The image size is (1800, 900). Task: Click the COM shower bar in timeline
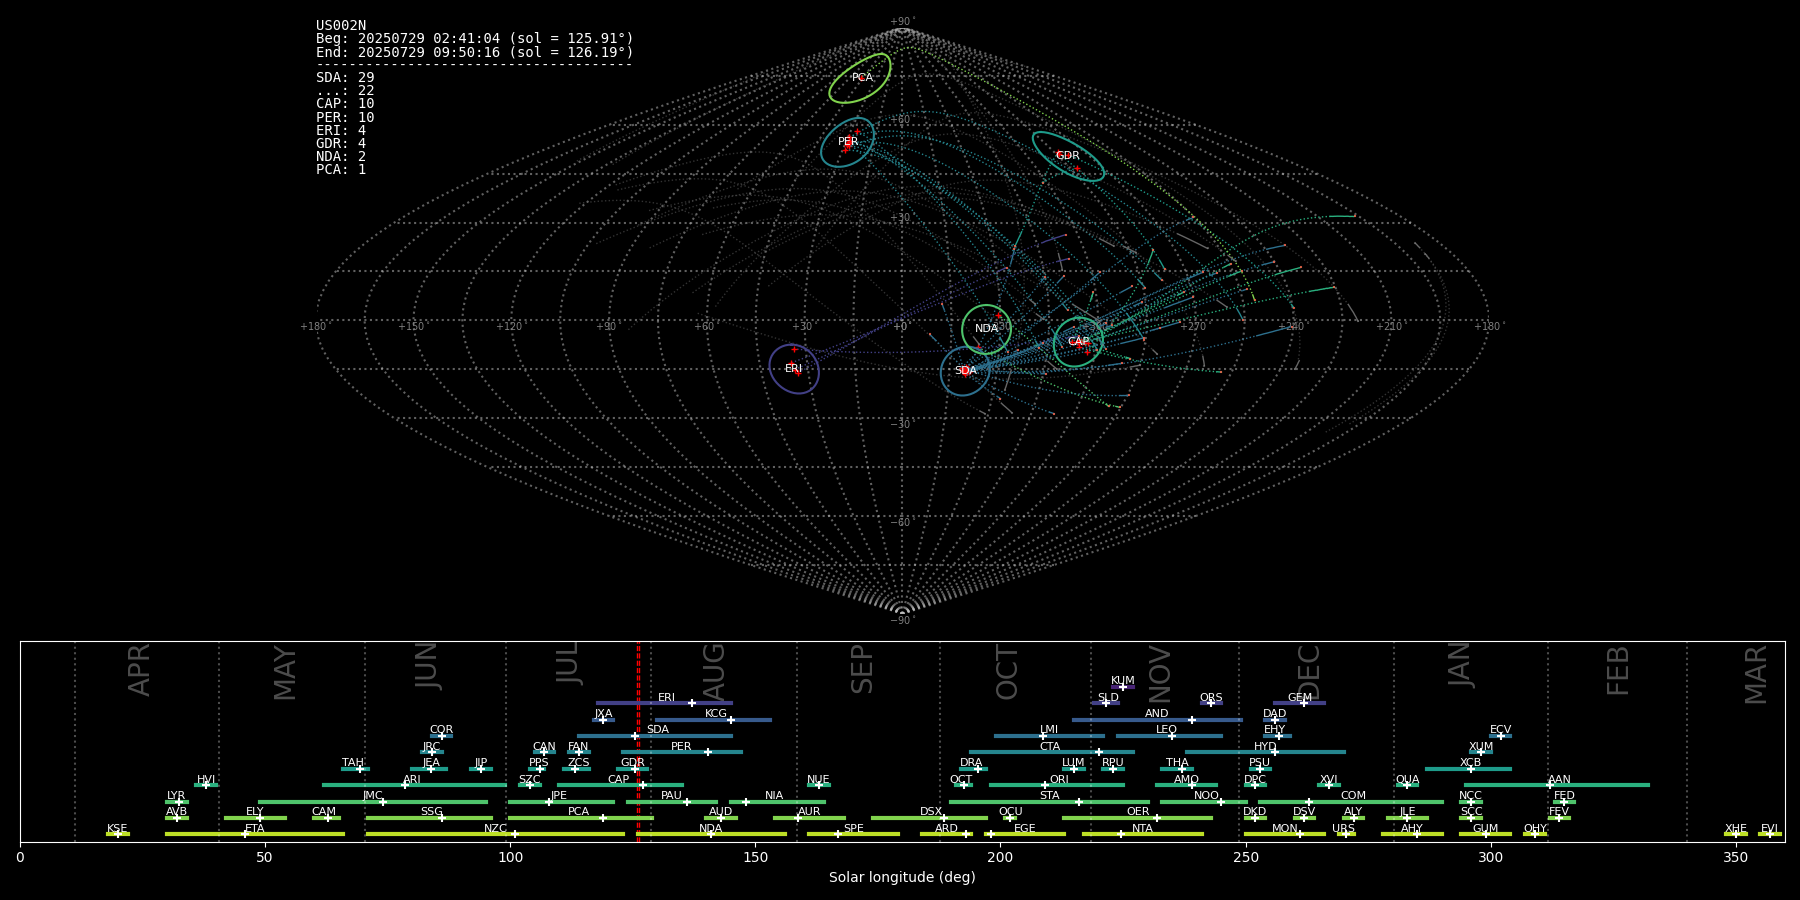[1352, 801]
